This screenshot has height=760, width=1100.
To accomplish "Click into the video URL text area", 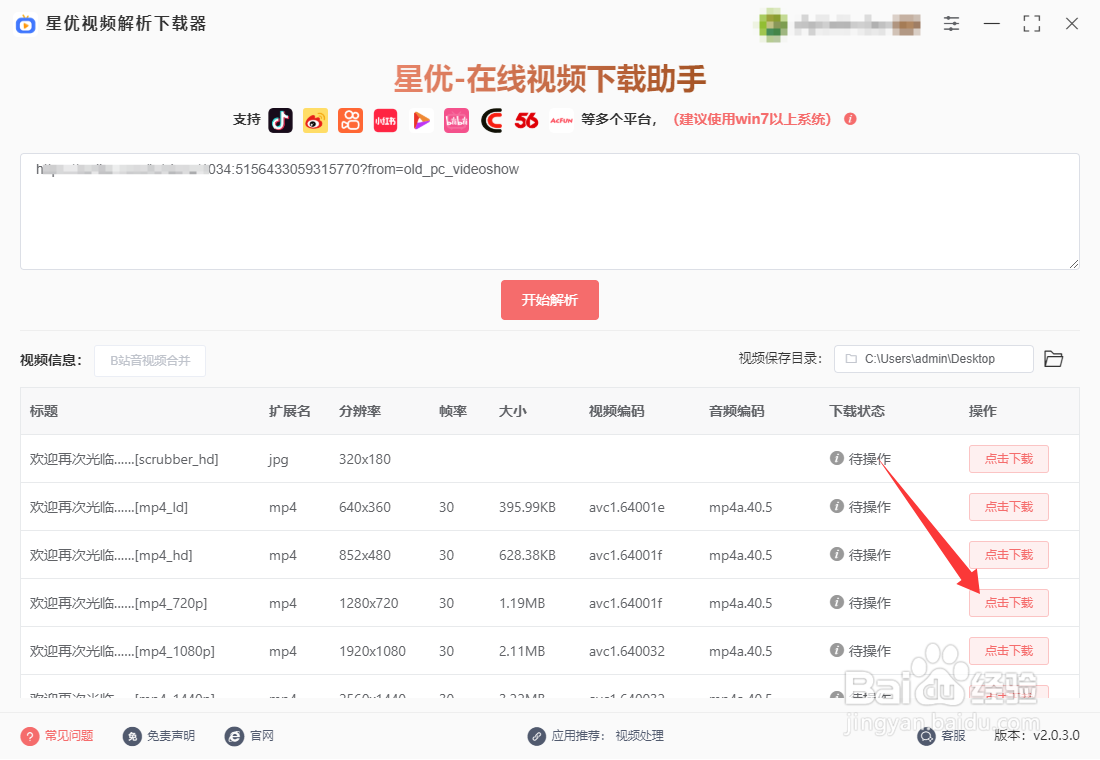I will [549, 211].
